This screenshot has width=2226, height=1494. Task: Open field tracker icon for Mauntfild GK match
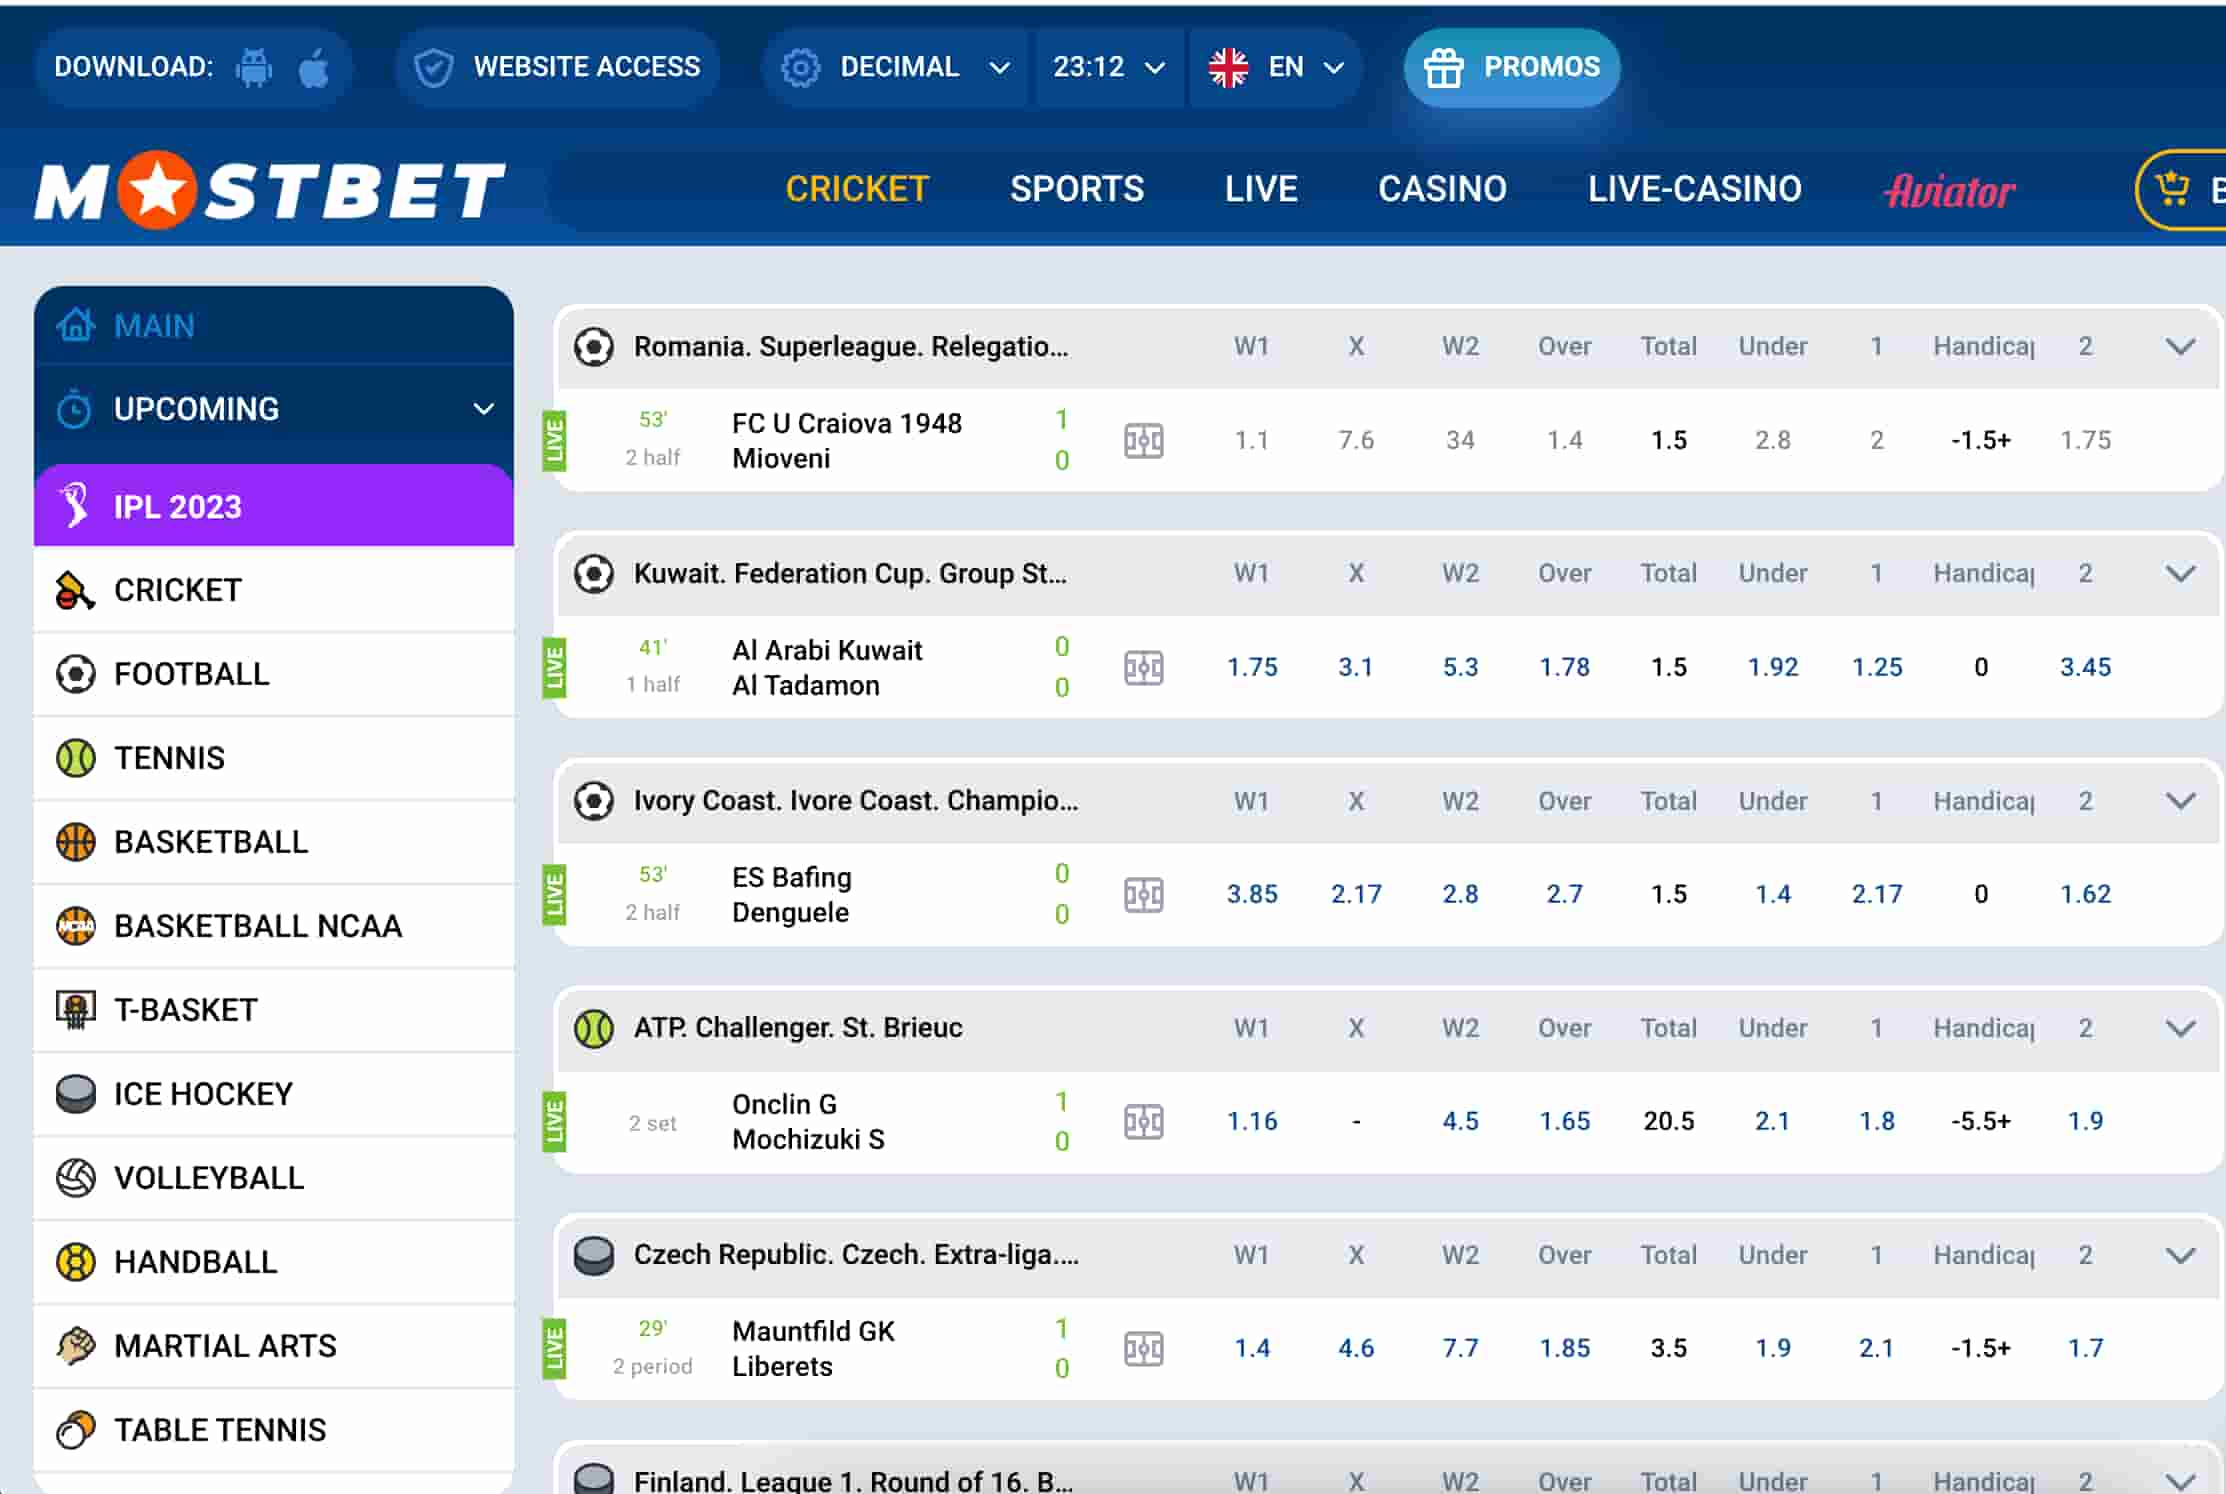[x=1144, y=1349]
